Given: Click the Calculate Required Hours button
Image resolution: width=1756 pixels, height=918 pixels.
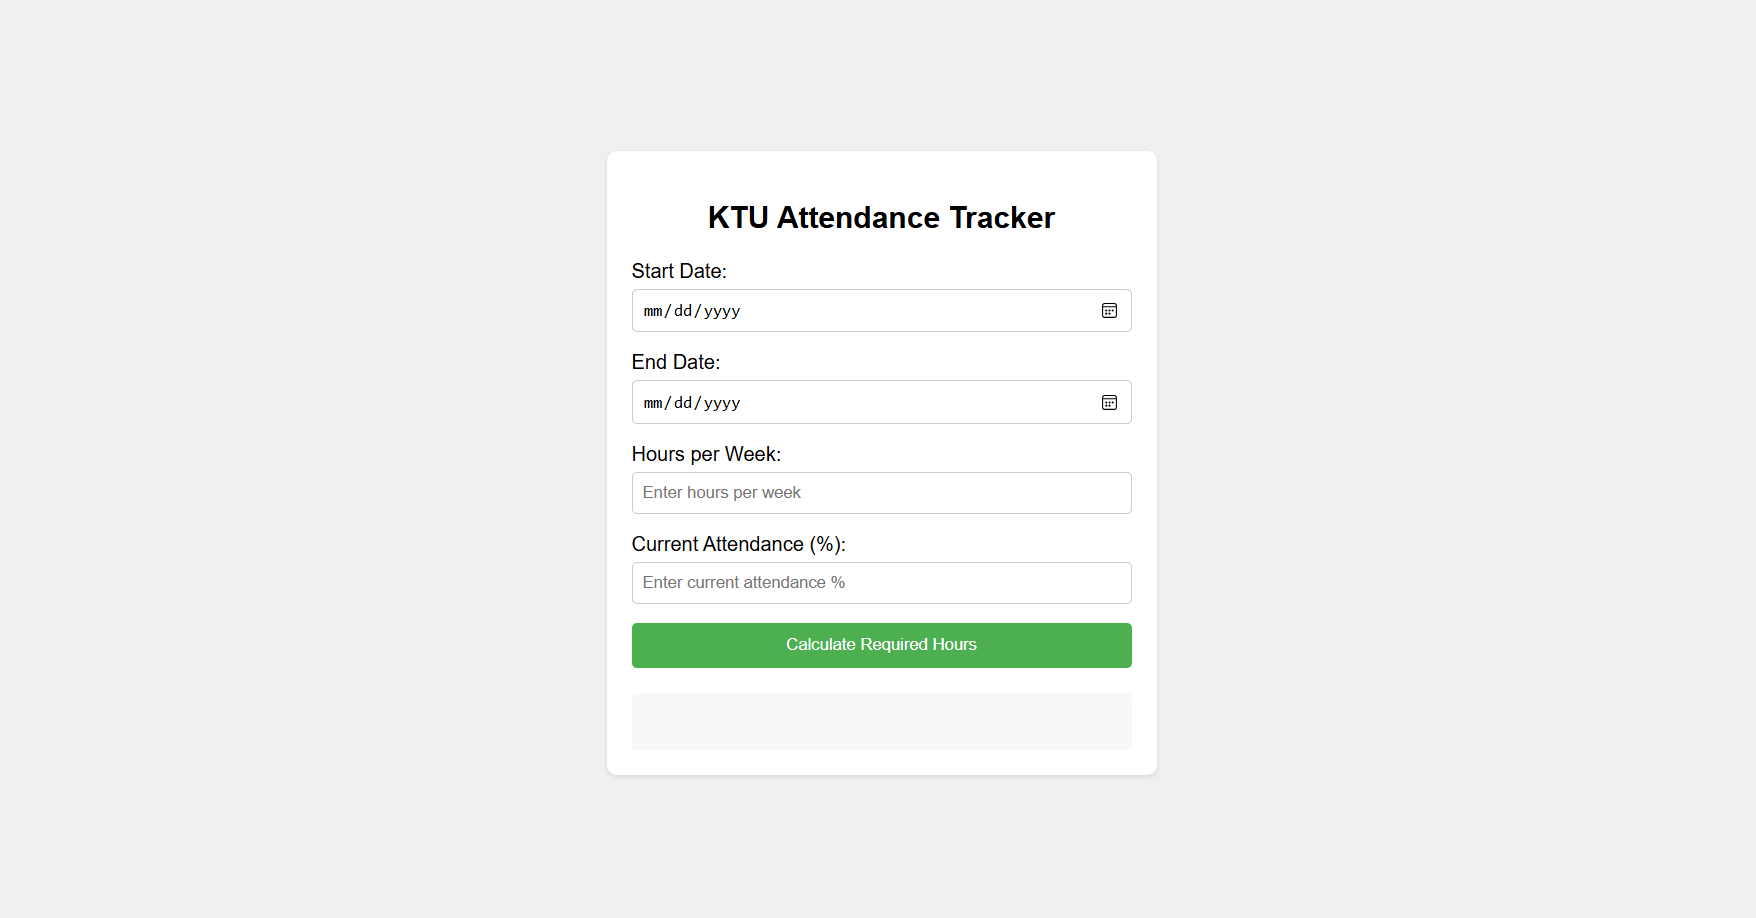Looking at the screenshot, I should point(881,645).
